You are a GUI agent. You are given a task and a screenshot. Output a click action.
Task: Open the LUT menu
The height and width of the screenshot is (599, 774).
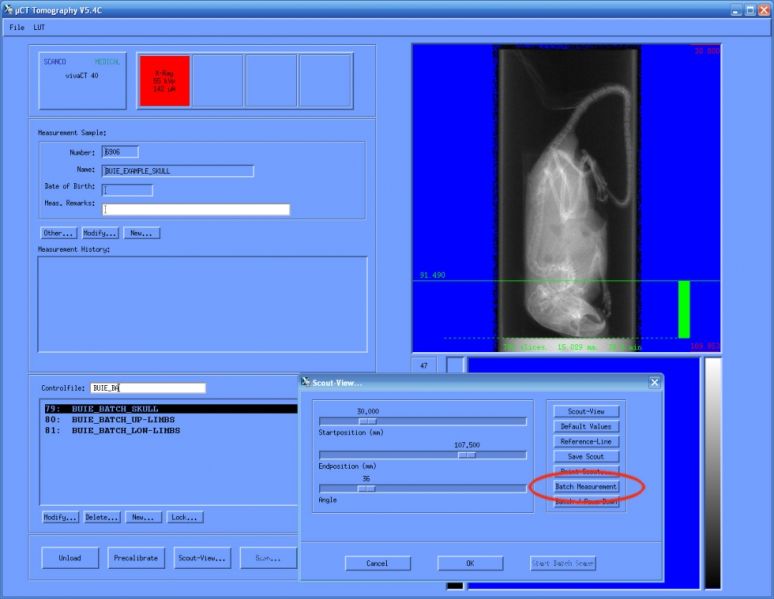[39, 28]
